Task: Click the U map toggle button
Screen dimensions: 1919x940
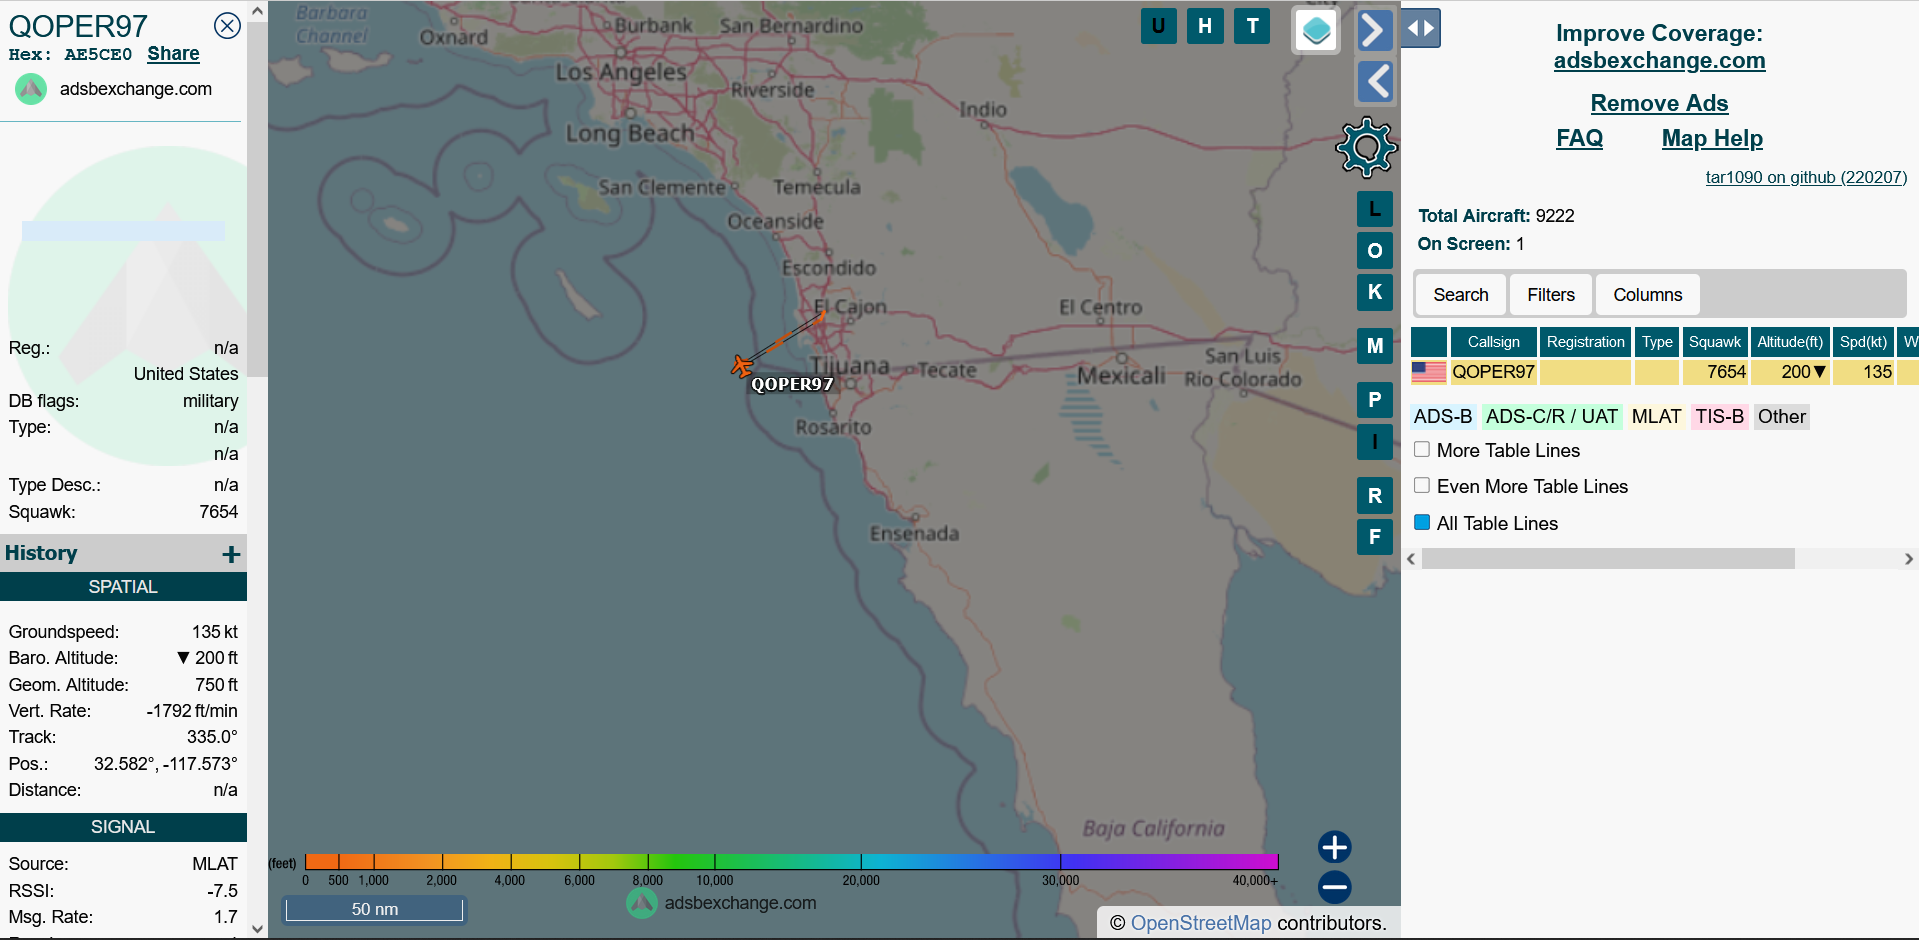Action: [1158, 26]
